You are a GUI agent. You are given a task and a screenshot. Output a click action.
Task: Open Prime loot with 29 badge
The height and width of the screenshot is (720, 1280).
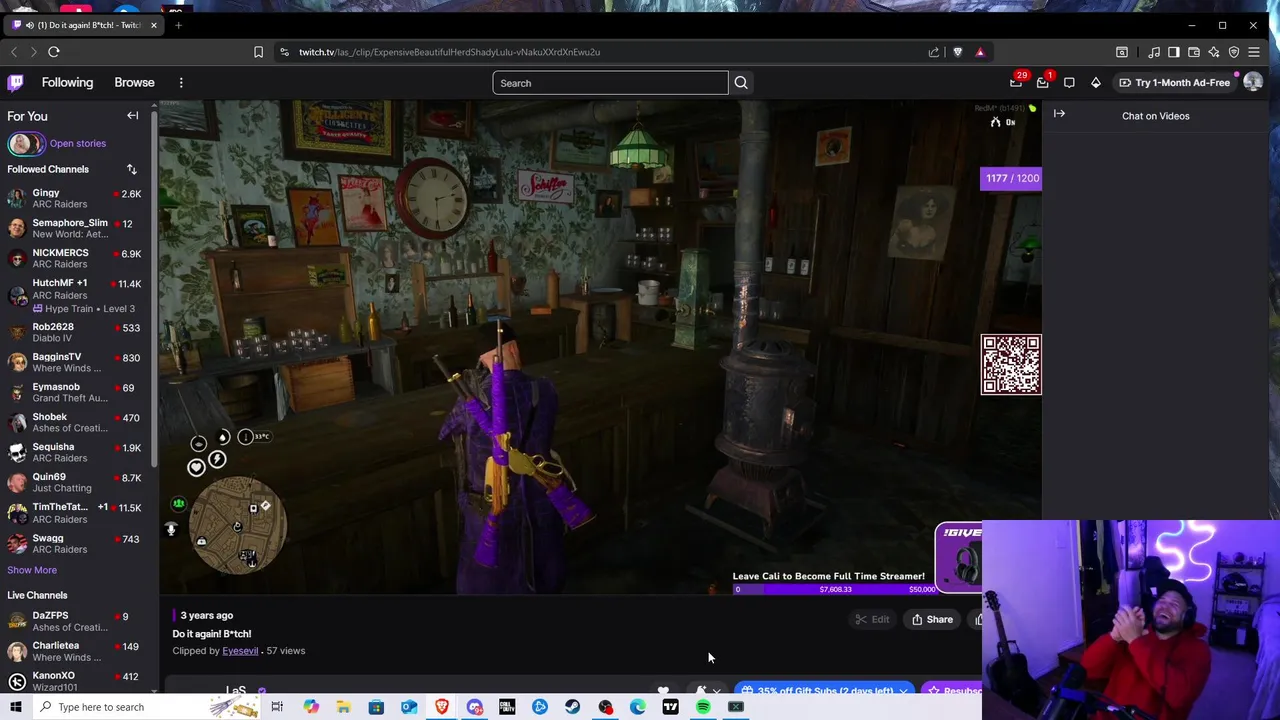(x=1016, y=83)
